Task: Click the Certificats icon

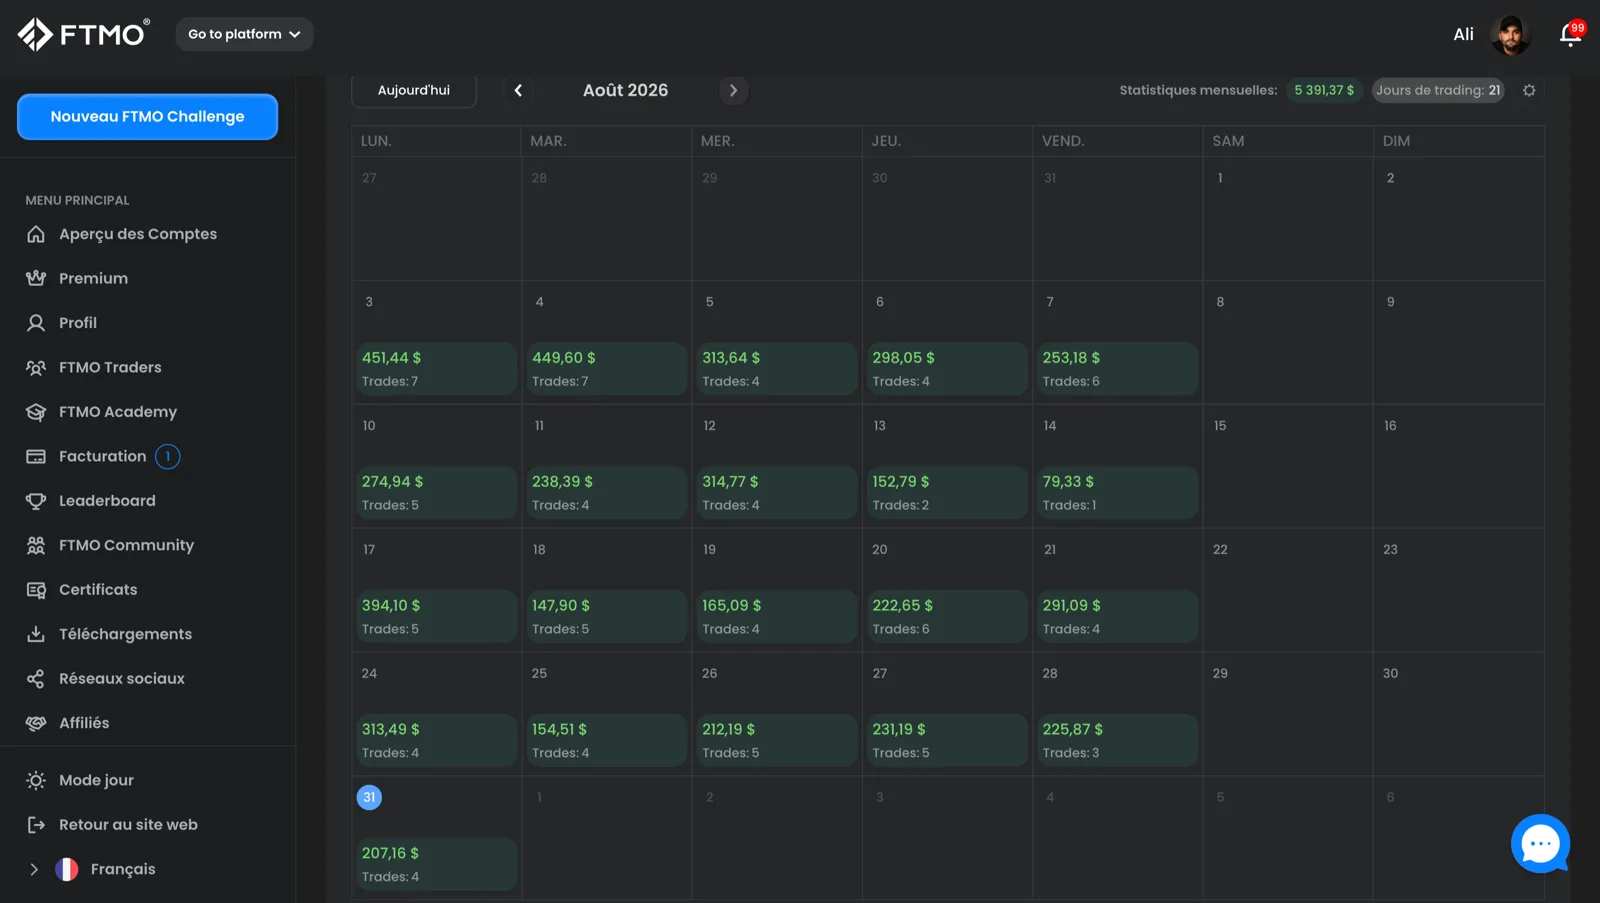Action: 36,590
